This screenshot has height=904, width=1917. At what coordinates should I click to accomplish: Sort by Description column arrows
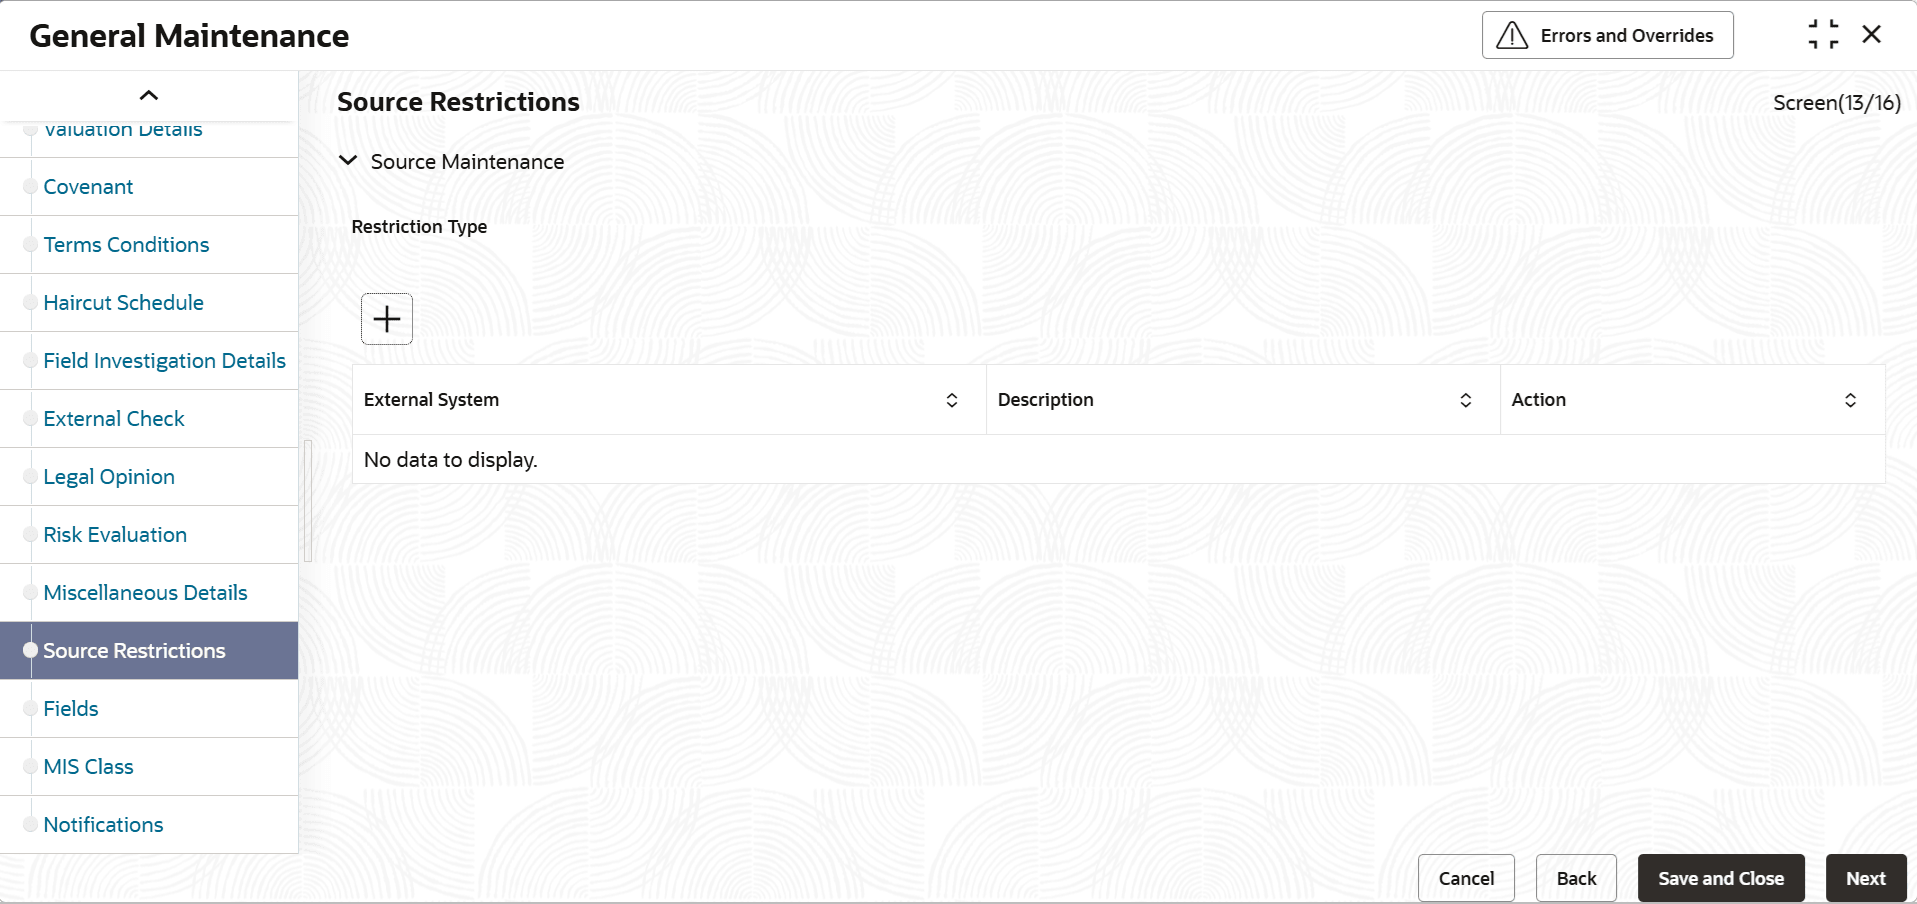click(1466, 400)
